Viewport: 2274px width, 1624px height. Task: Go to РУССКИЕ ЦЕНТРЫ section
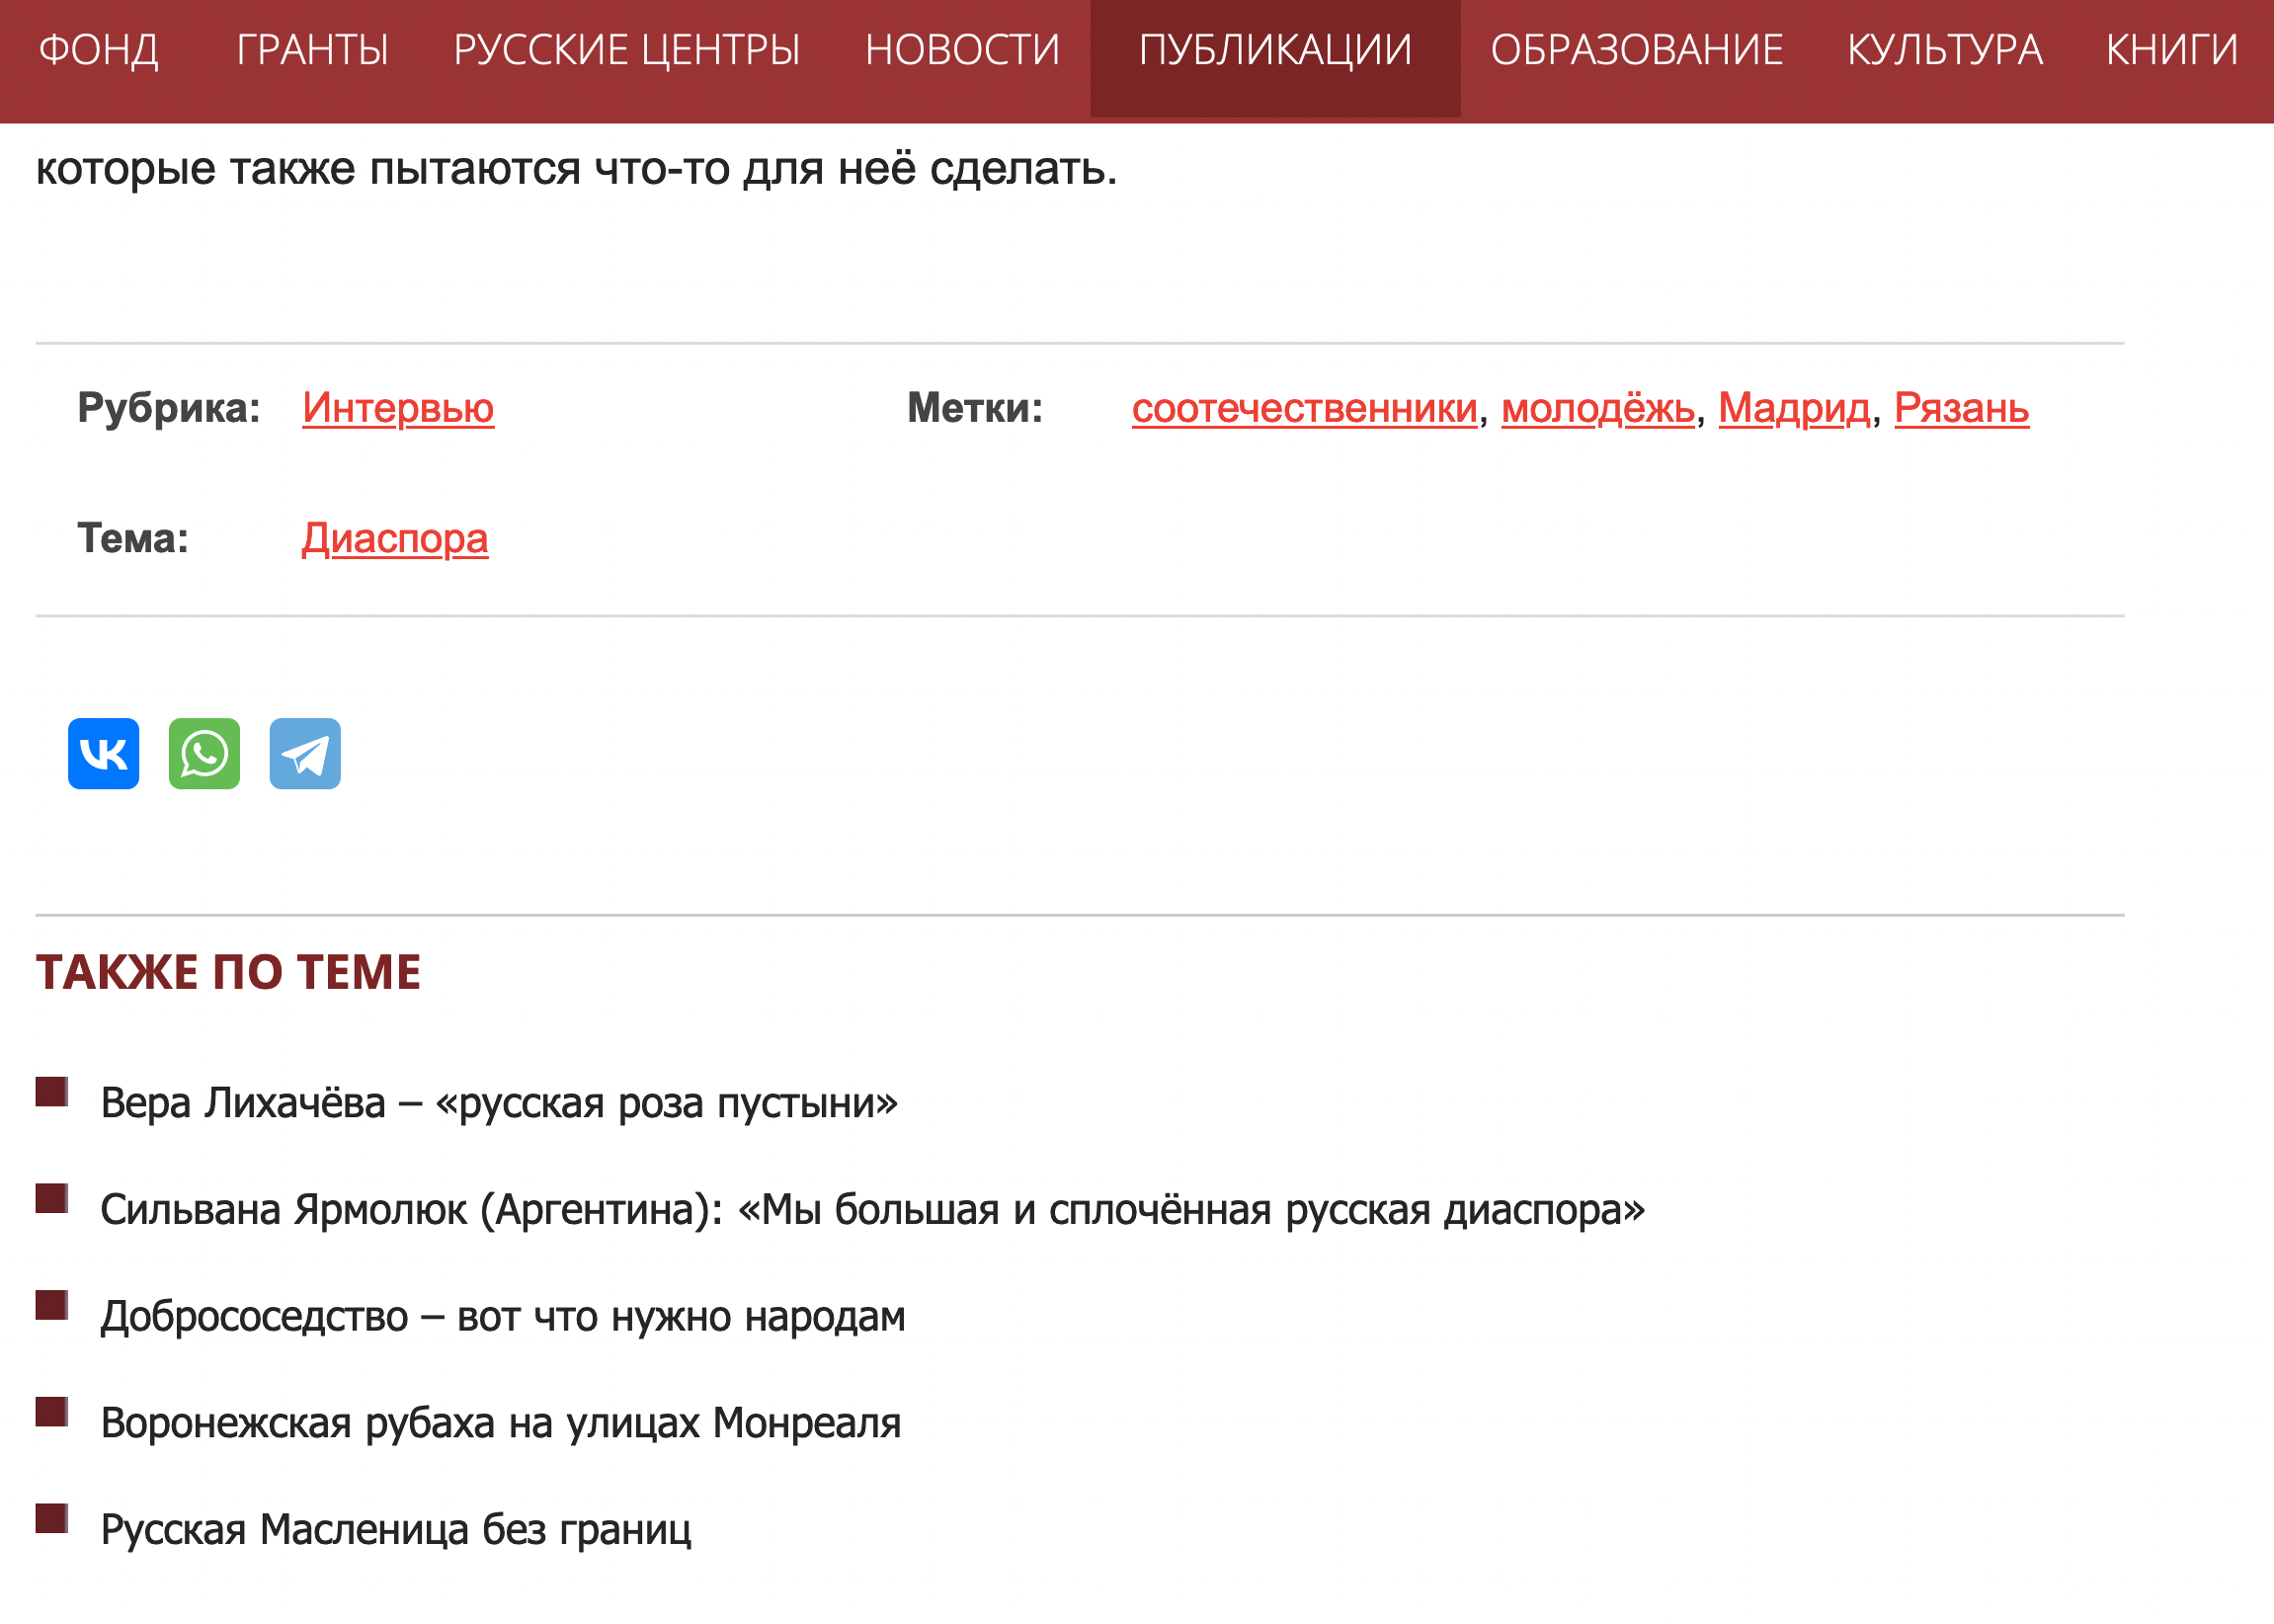(x=627, y=50)
